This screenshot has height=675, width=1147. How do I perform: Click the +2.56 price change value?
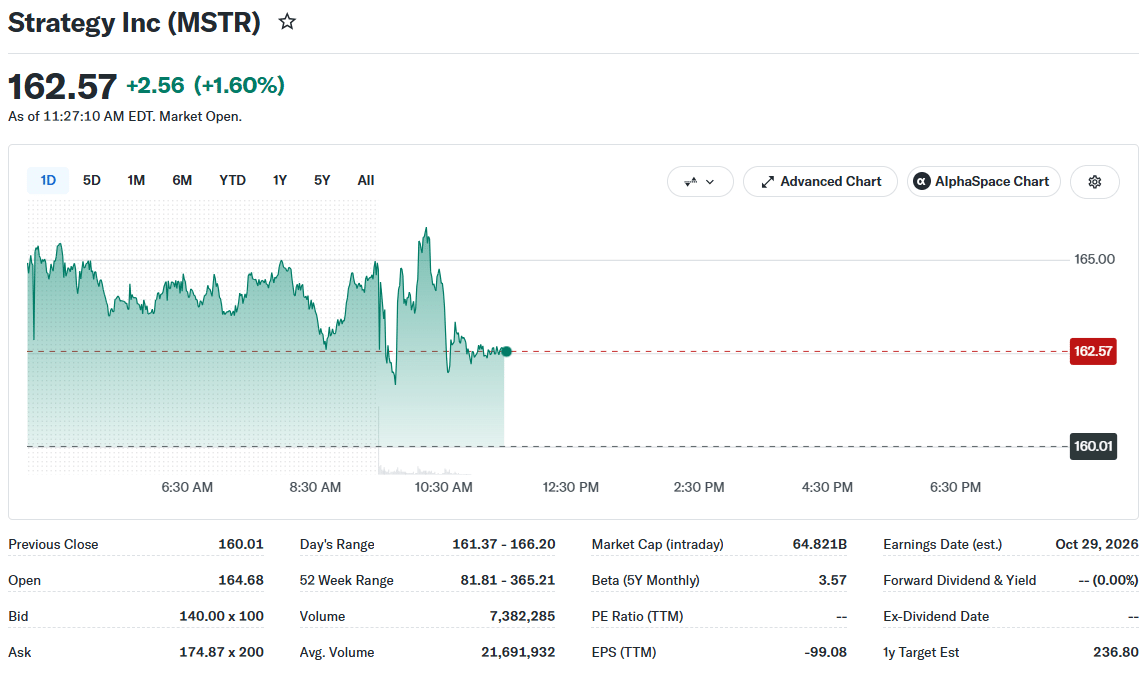[155, 86]
